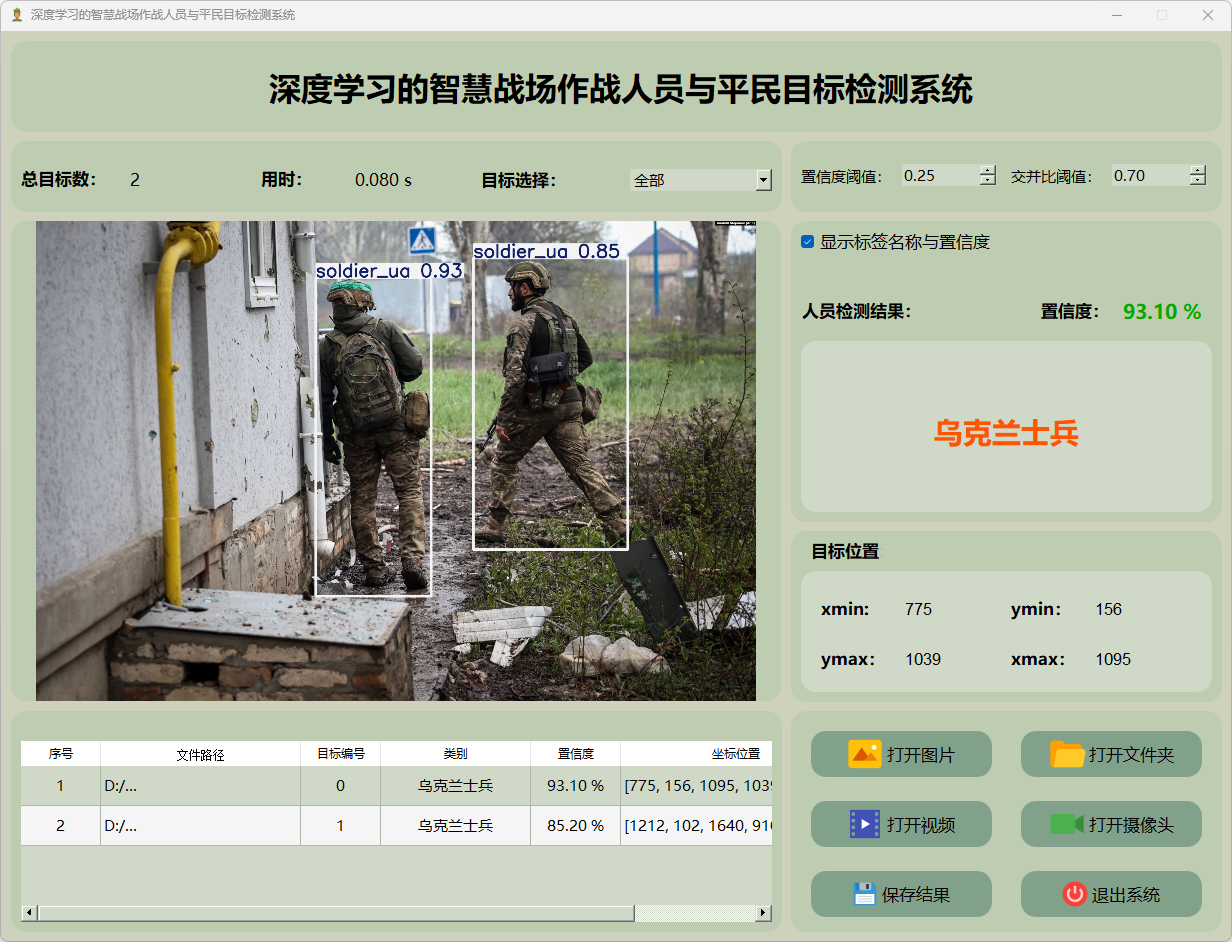Open the 目标选择 dropdown list

pyautogui.click(x=763, y=180)
